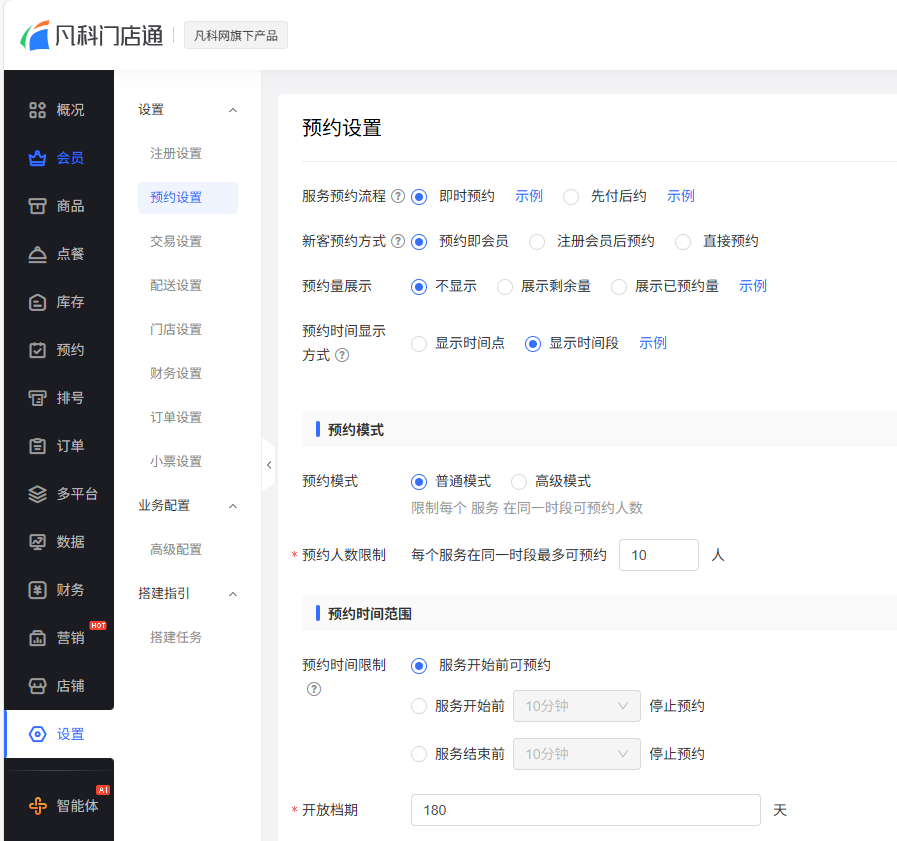This screenshot has height=841, width=897.
Task: Open the 服务结束前 10分钟 dropdown
Action: pyautogui.click(x=576, y=754)
